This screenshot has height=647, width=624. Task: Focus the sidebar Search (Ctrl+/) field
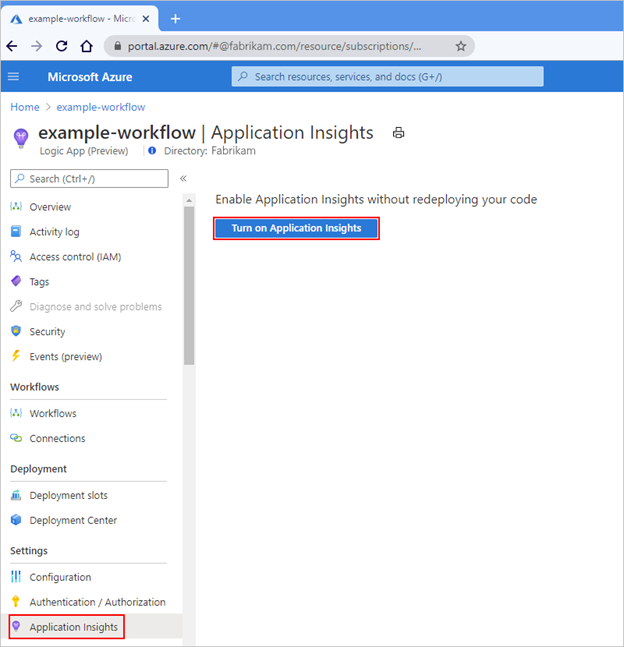click(x=89, y=179)
